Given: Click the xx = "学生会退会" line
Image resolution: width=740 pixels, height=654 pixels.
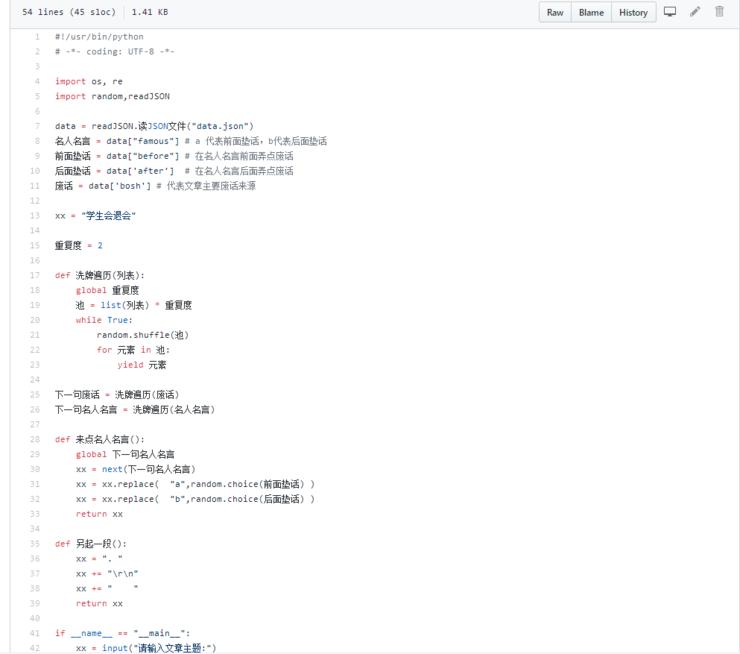Looking at the screenshot, I should pyautogui.click(x=95, y=216).
